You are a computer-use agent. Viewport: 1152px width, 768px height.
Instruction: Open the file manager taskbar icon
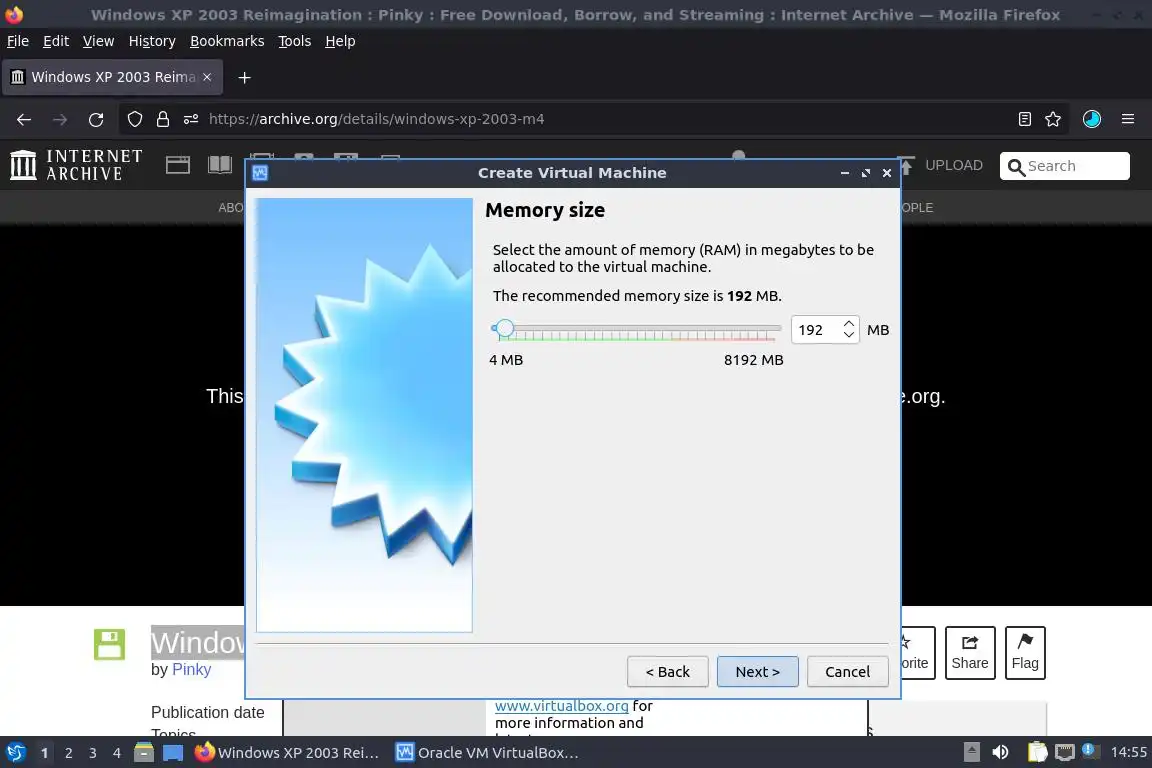(x=143, y=753)
